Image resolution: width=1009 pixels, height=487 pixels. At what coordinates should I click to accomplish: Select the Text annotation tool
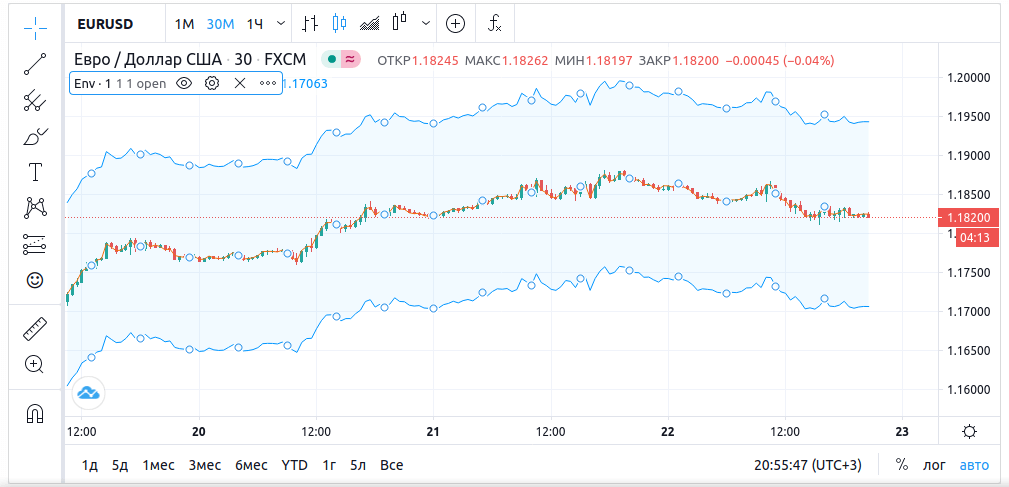(x=35, y=172)
